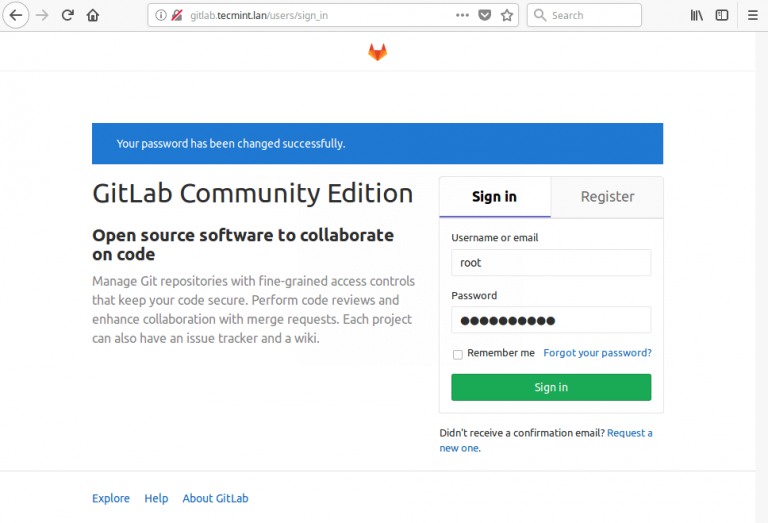Open the Explore footer link
Screen dimensions: 768x523
[111, 498]
